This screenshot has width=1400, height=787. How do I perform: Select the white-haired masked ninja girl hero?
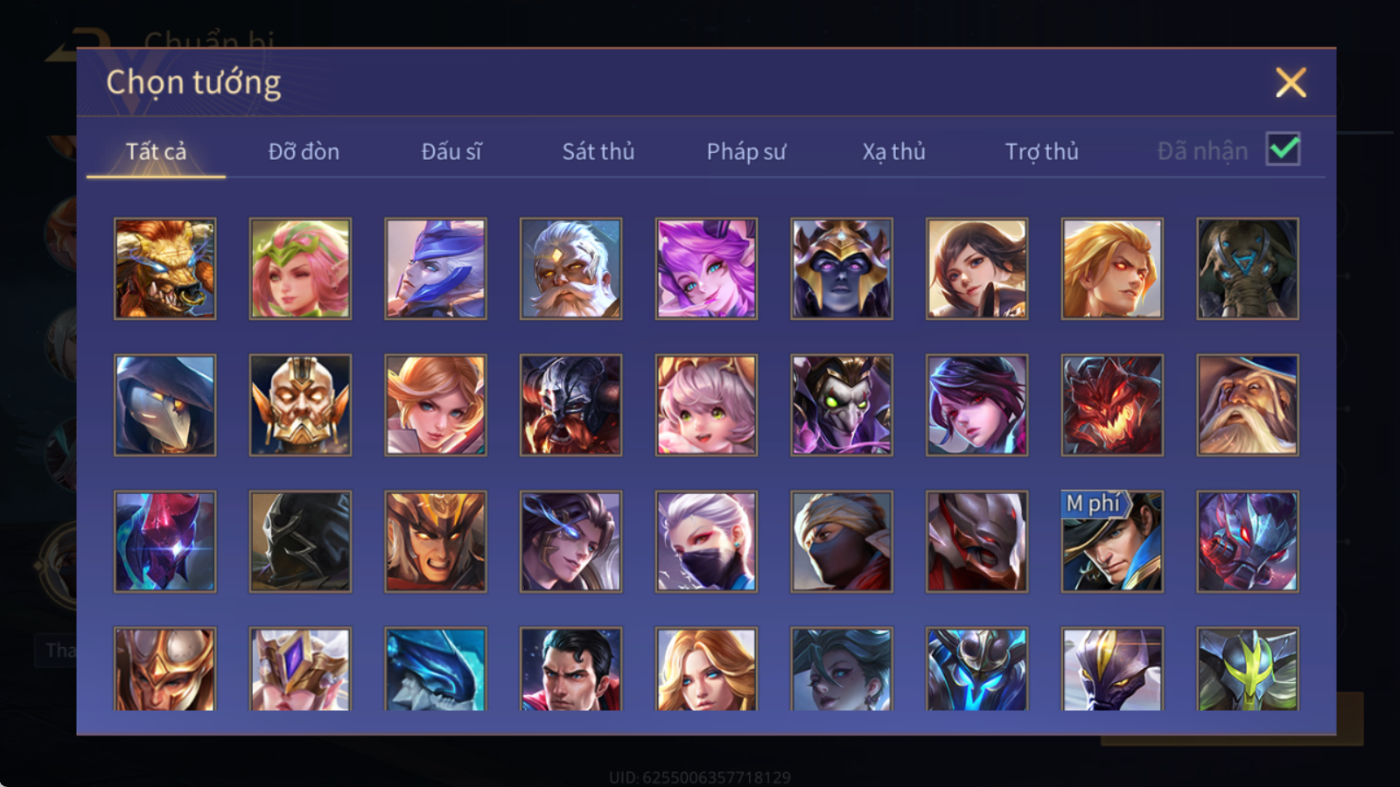pos(706,541)
